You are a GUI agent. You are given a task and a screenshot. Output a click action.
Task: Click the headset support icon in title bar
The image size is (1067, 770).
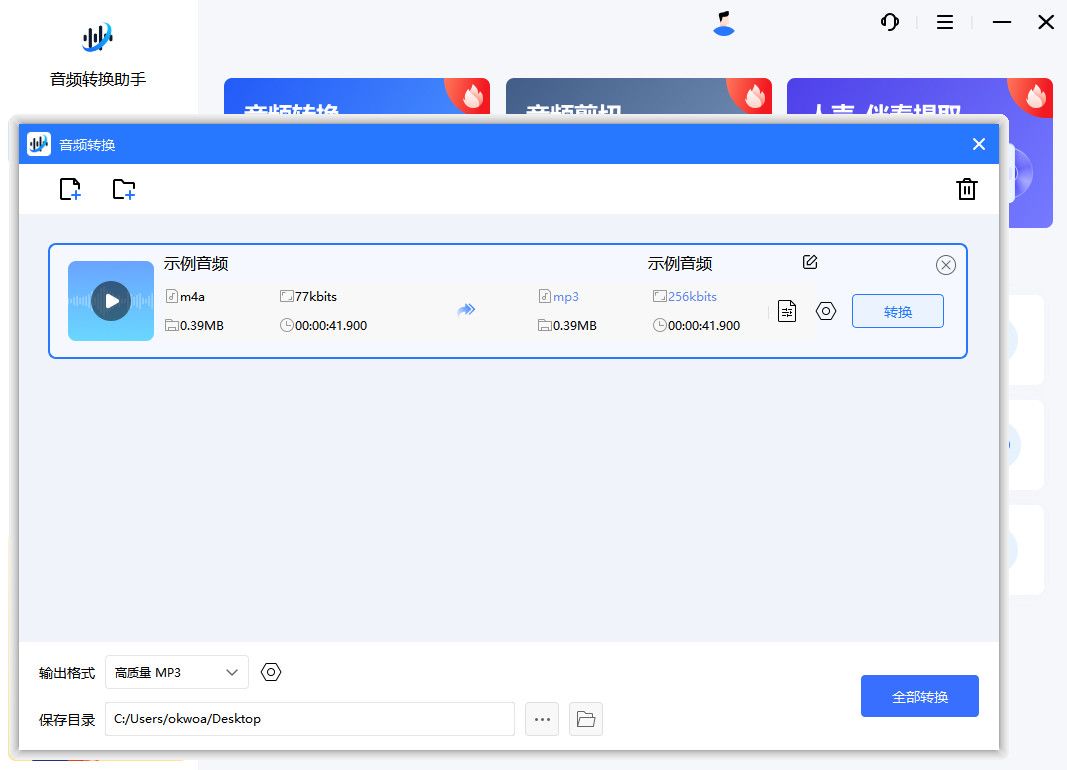coord(889,22)
